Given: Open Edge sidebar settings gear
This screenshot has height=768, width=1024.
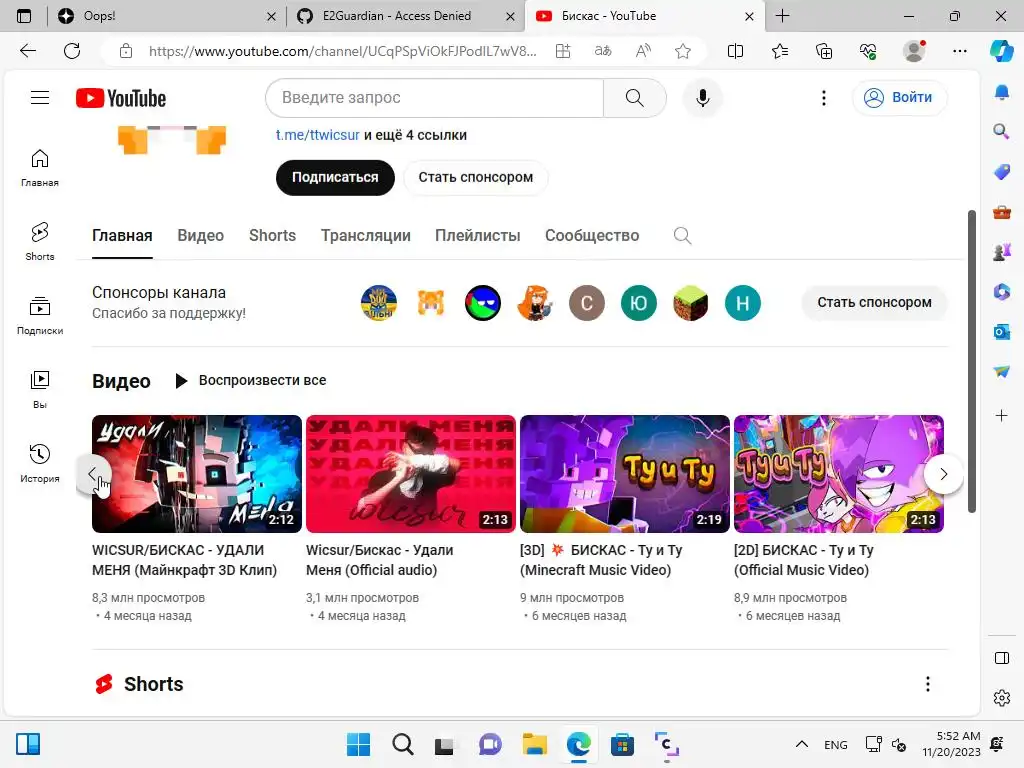Looking at the screenshot, I should pos(1001,698).
